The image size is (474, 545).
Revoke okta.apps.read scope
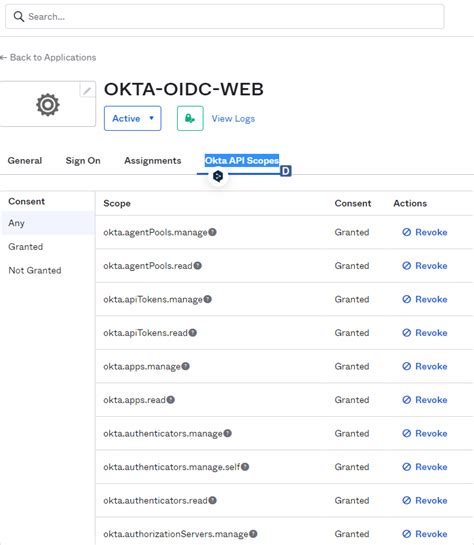pyautogui.click(x=425, y=400)
